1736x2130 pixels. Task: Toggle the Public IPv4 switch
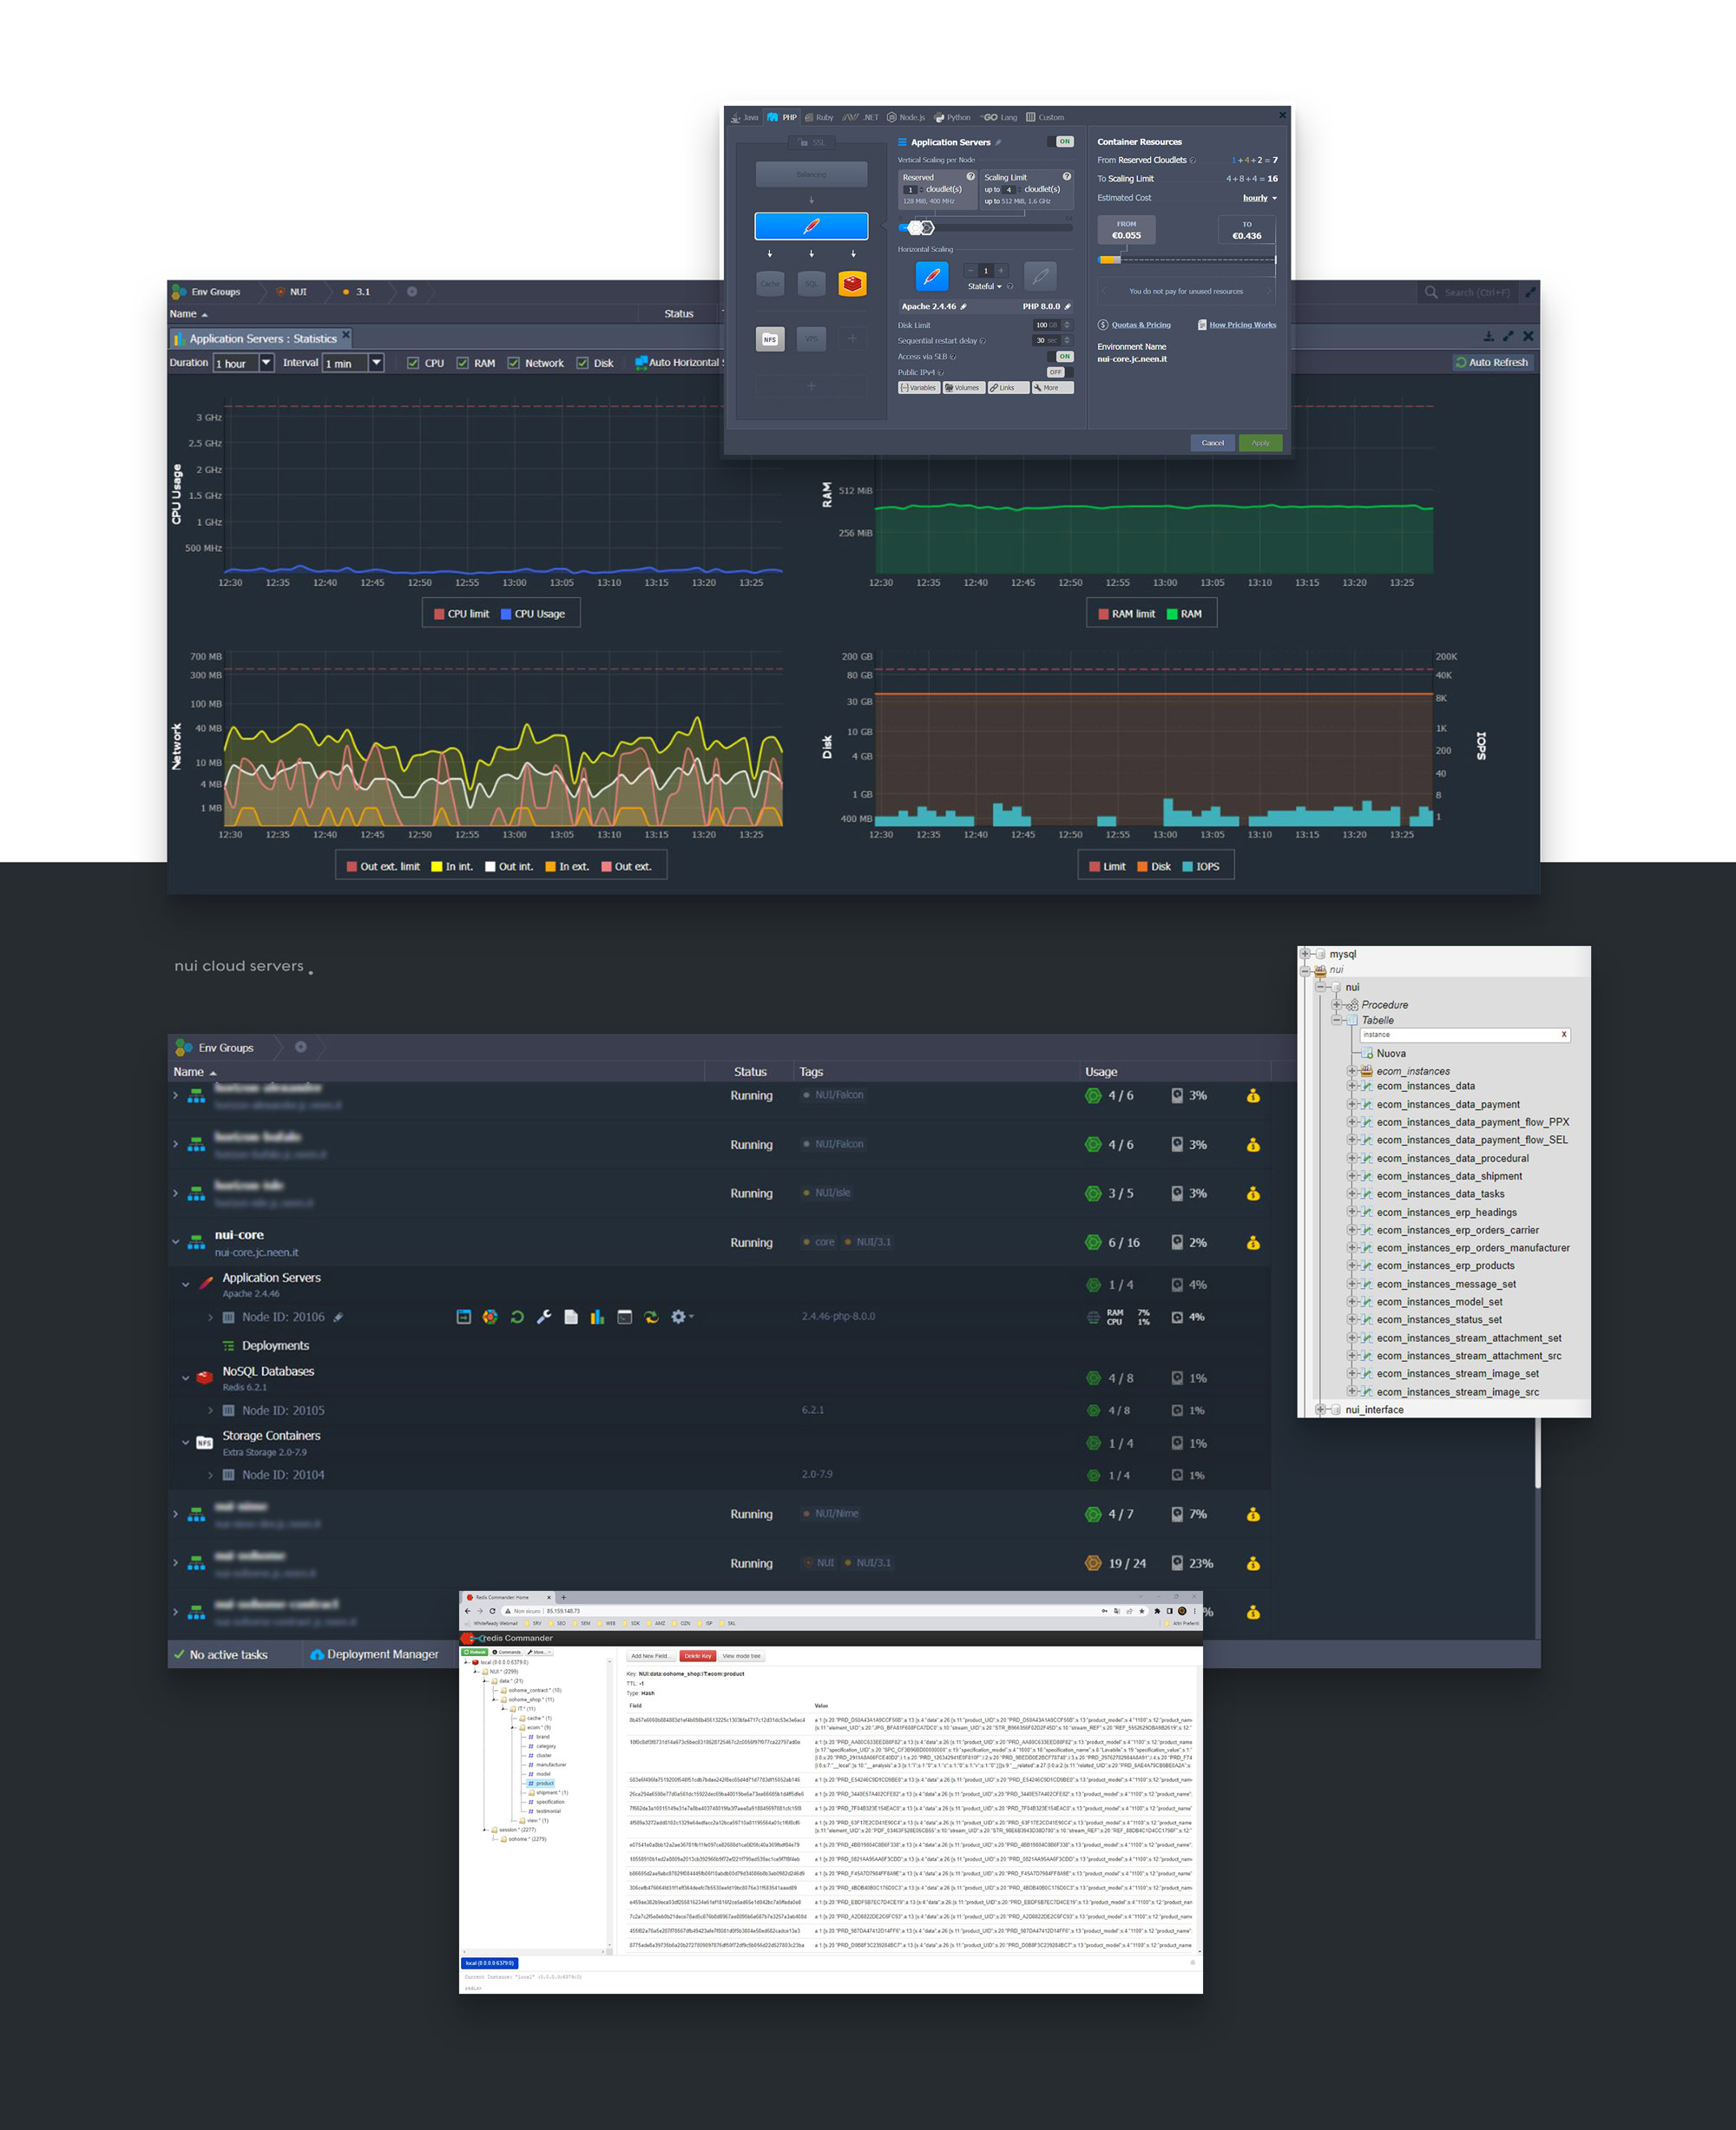[1059, 372]
